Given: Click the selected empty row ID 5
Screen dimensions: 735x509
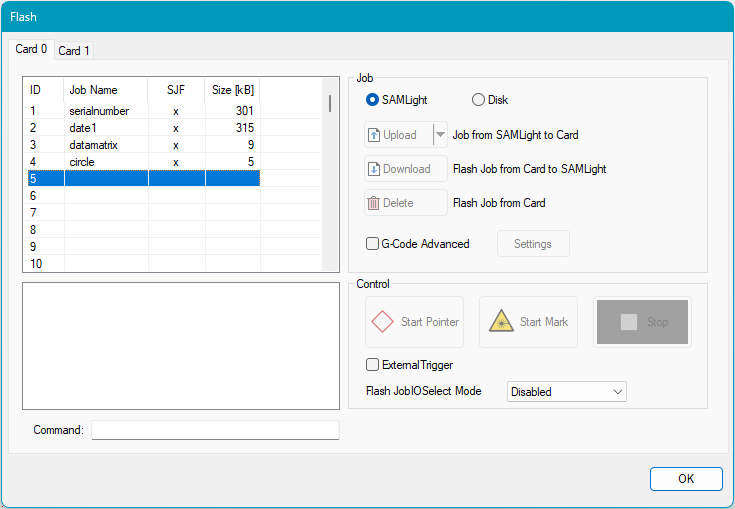Looking at the screenshot, I should click(x=142, y=179).
